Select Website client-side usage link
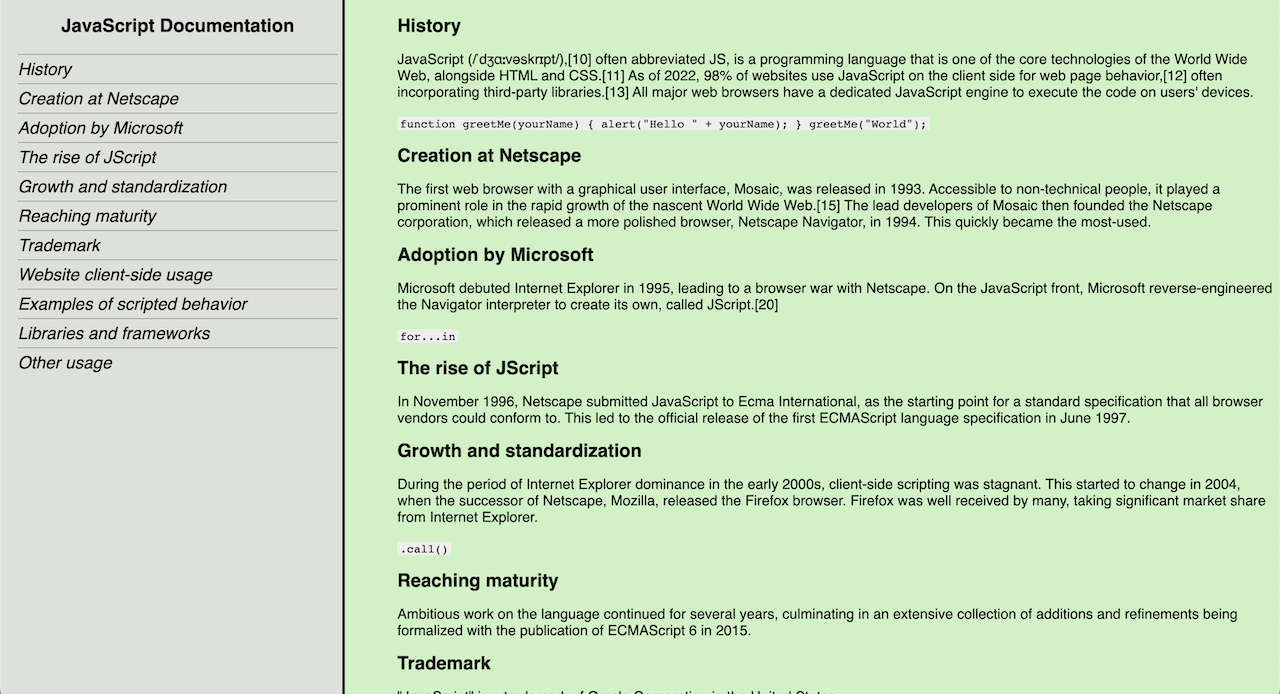 pyautogui.click(x=113, y=275)
